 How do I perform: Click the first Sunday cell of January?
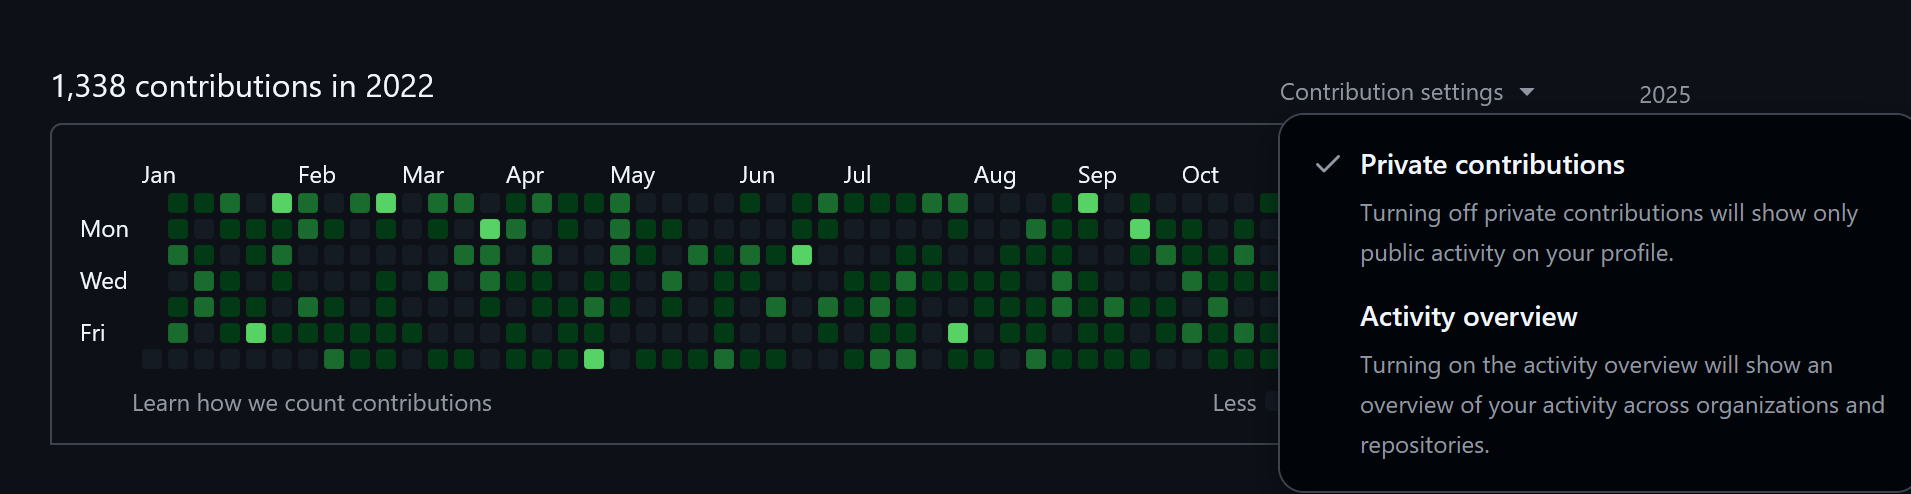(x=178, y=203)
